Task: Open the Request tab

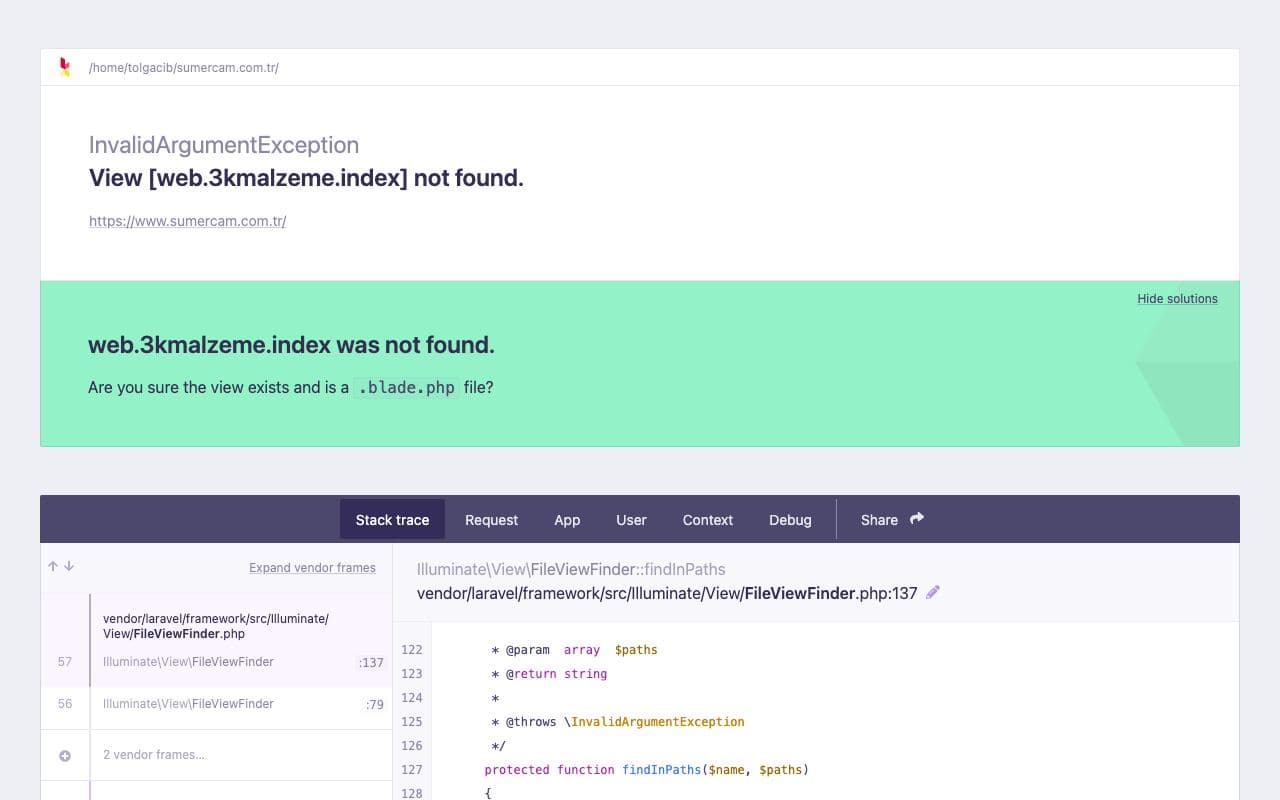Action: tap(491, 520)
